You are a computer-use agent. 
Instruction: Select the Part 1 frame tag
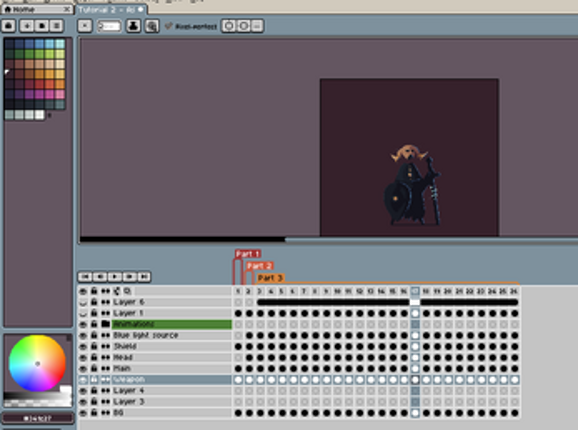pos(248,254)
